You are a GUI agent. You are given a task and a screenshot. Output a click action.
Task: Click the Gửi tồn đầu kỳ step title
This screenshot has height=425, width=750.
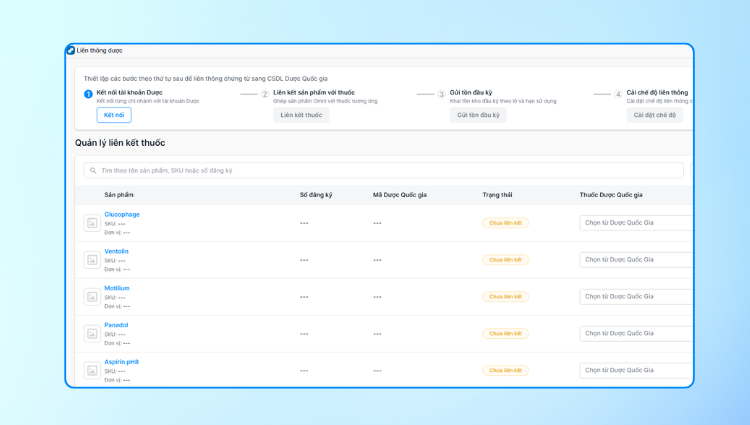[471, 93]
